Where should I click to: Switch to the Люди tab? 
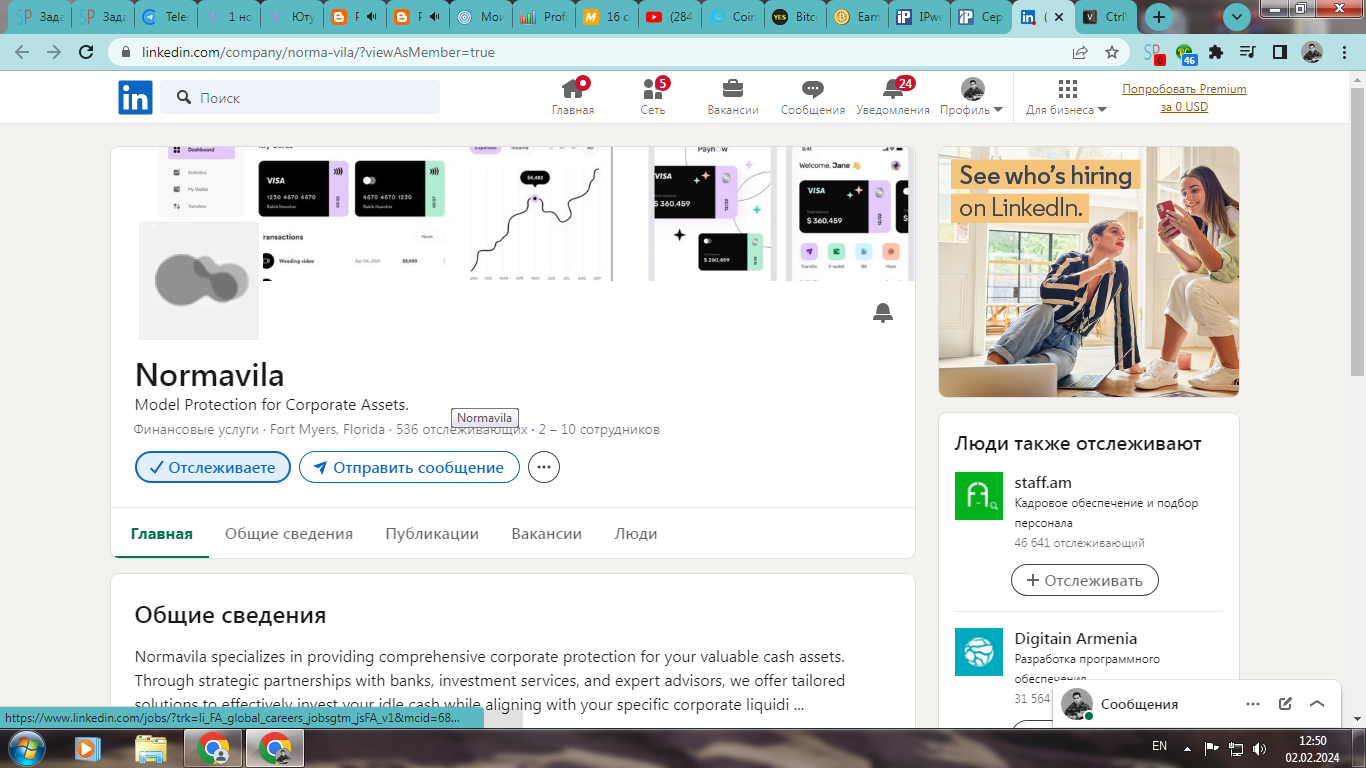coord(636,534)
